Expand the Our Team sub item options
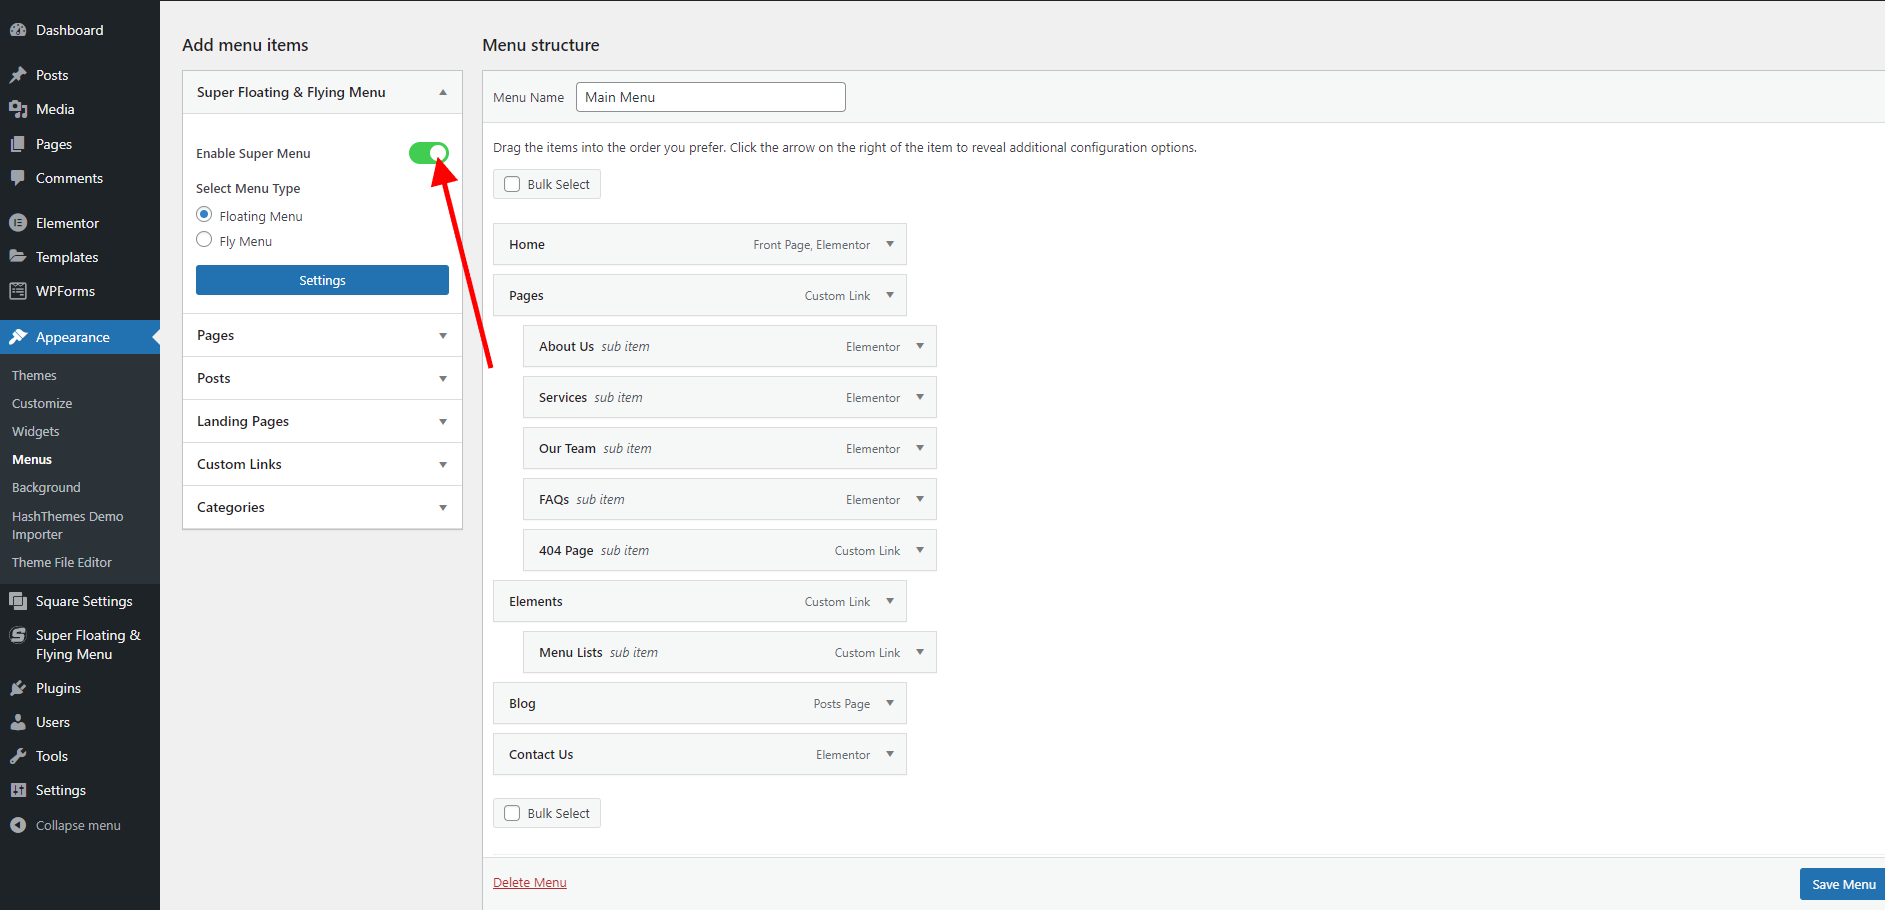1885x910 pixels. pos(920,448)
